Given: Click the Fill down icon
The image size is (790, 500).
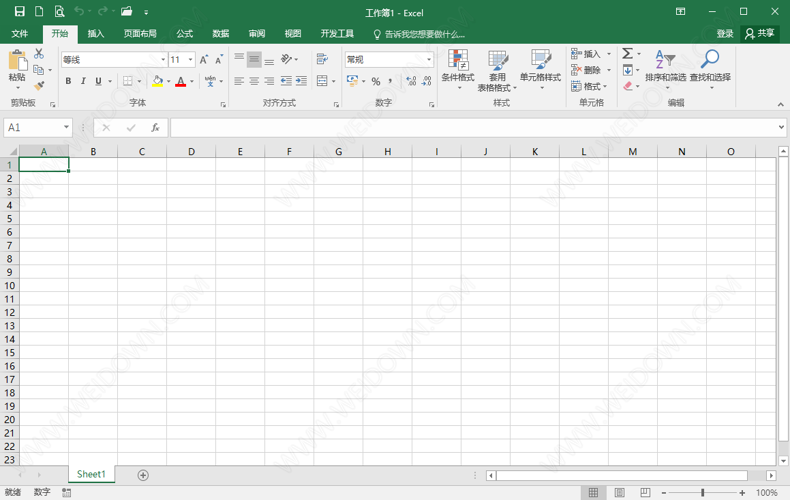Looking at the screenshot, I should coord(628,70).
